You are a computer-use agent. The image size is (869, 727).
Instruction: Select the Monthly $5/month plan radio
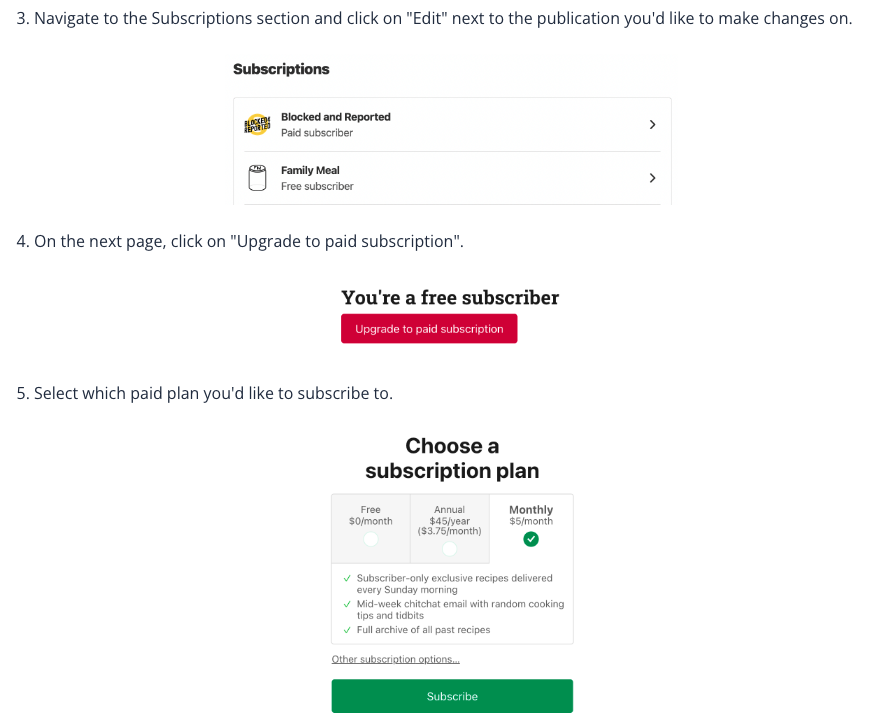pyautogui.click(x=531, y=539)
